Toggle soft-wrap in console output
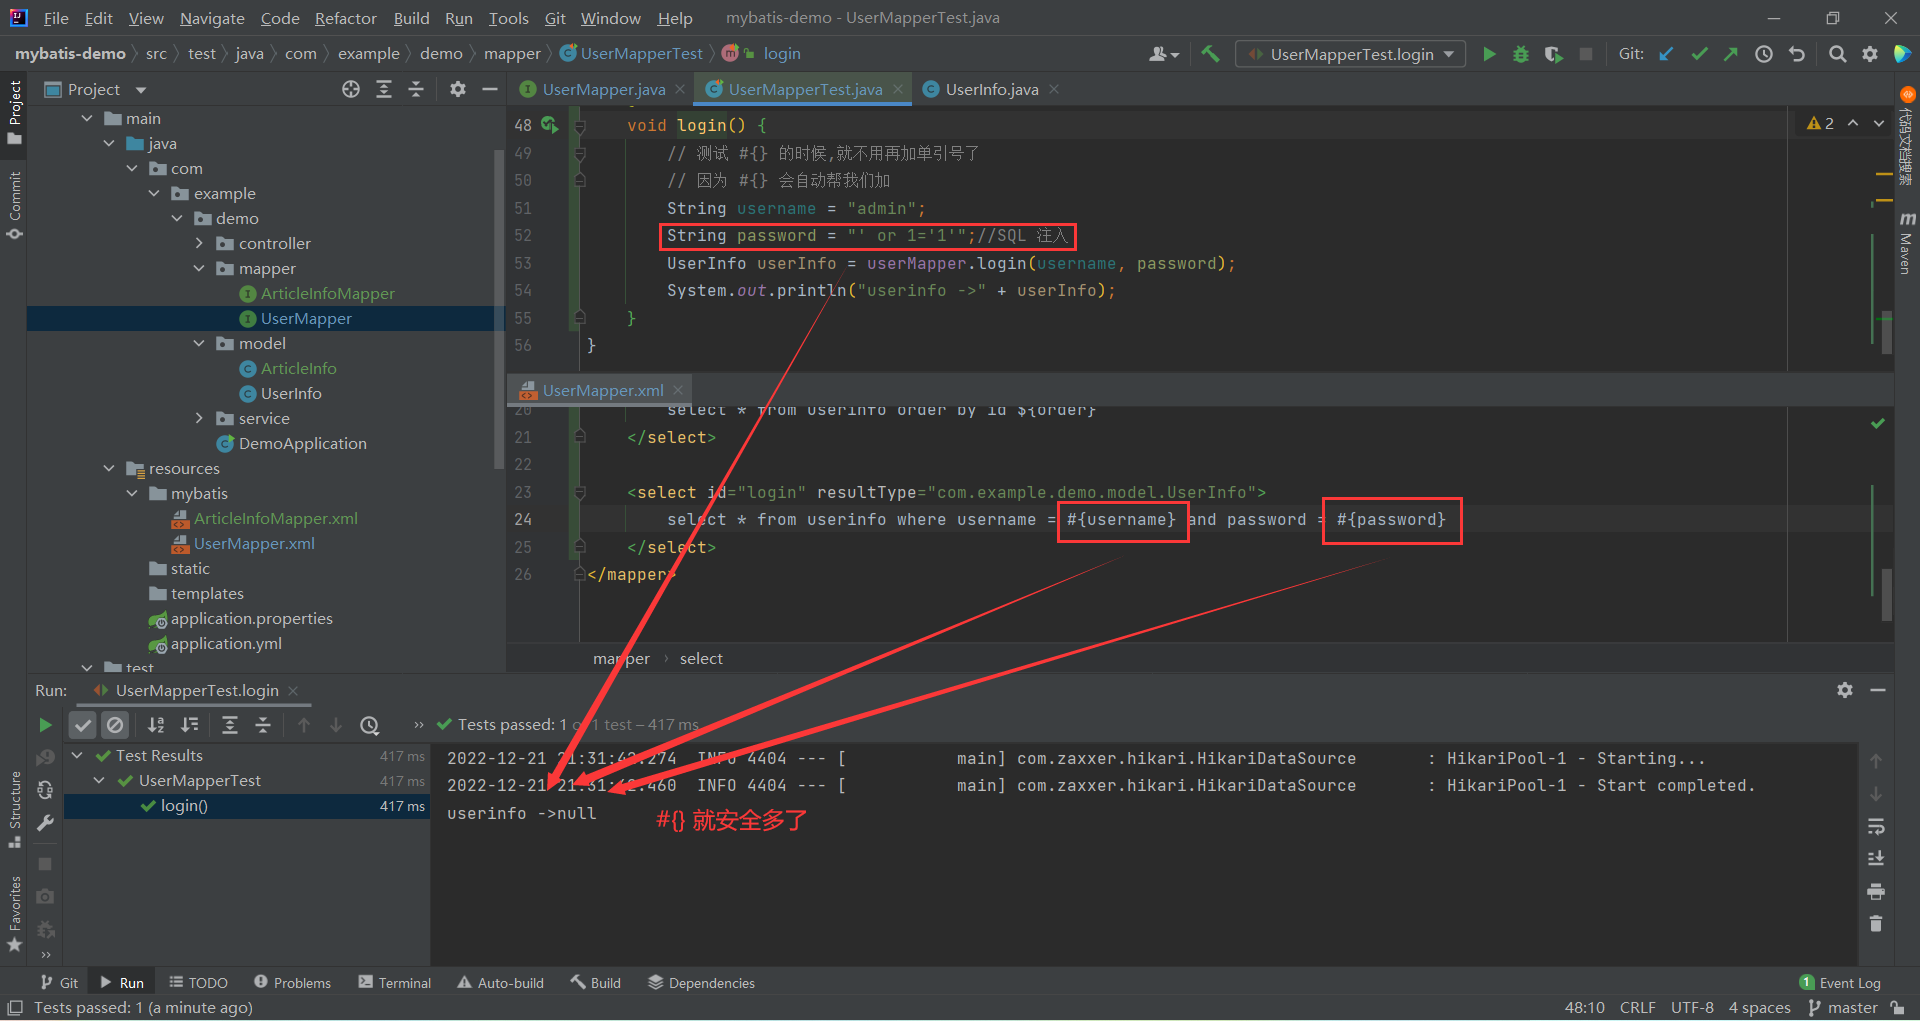Screen dimensions: 1920x1021 (1876, 826)
